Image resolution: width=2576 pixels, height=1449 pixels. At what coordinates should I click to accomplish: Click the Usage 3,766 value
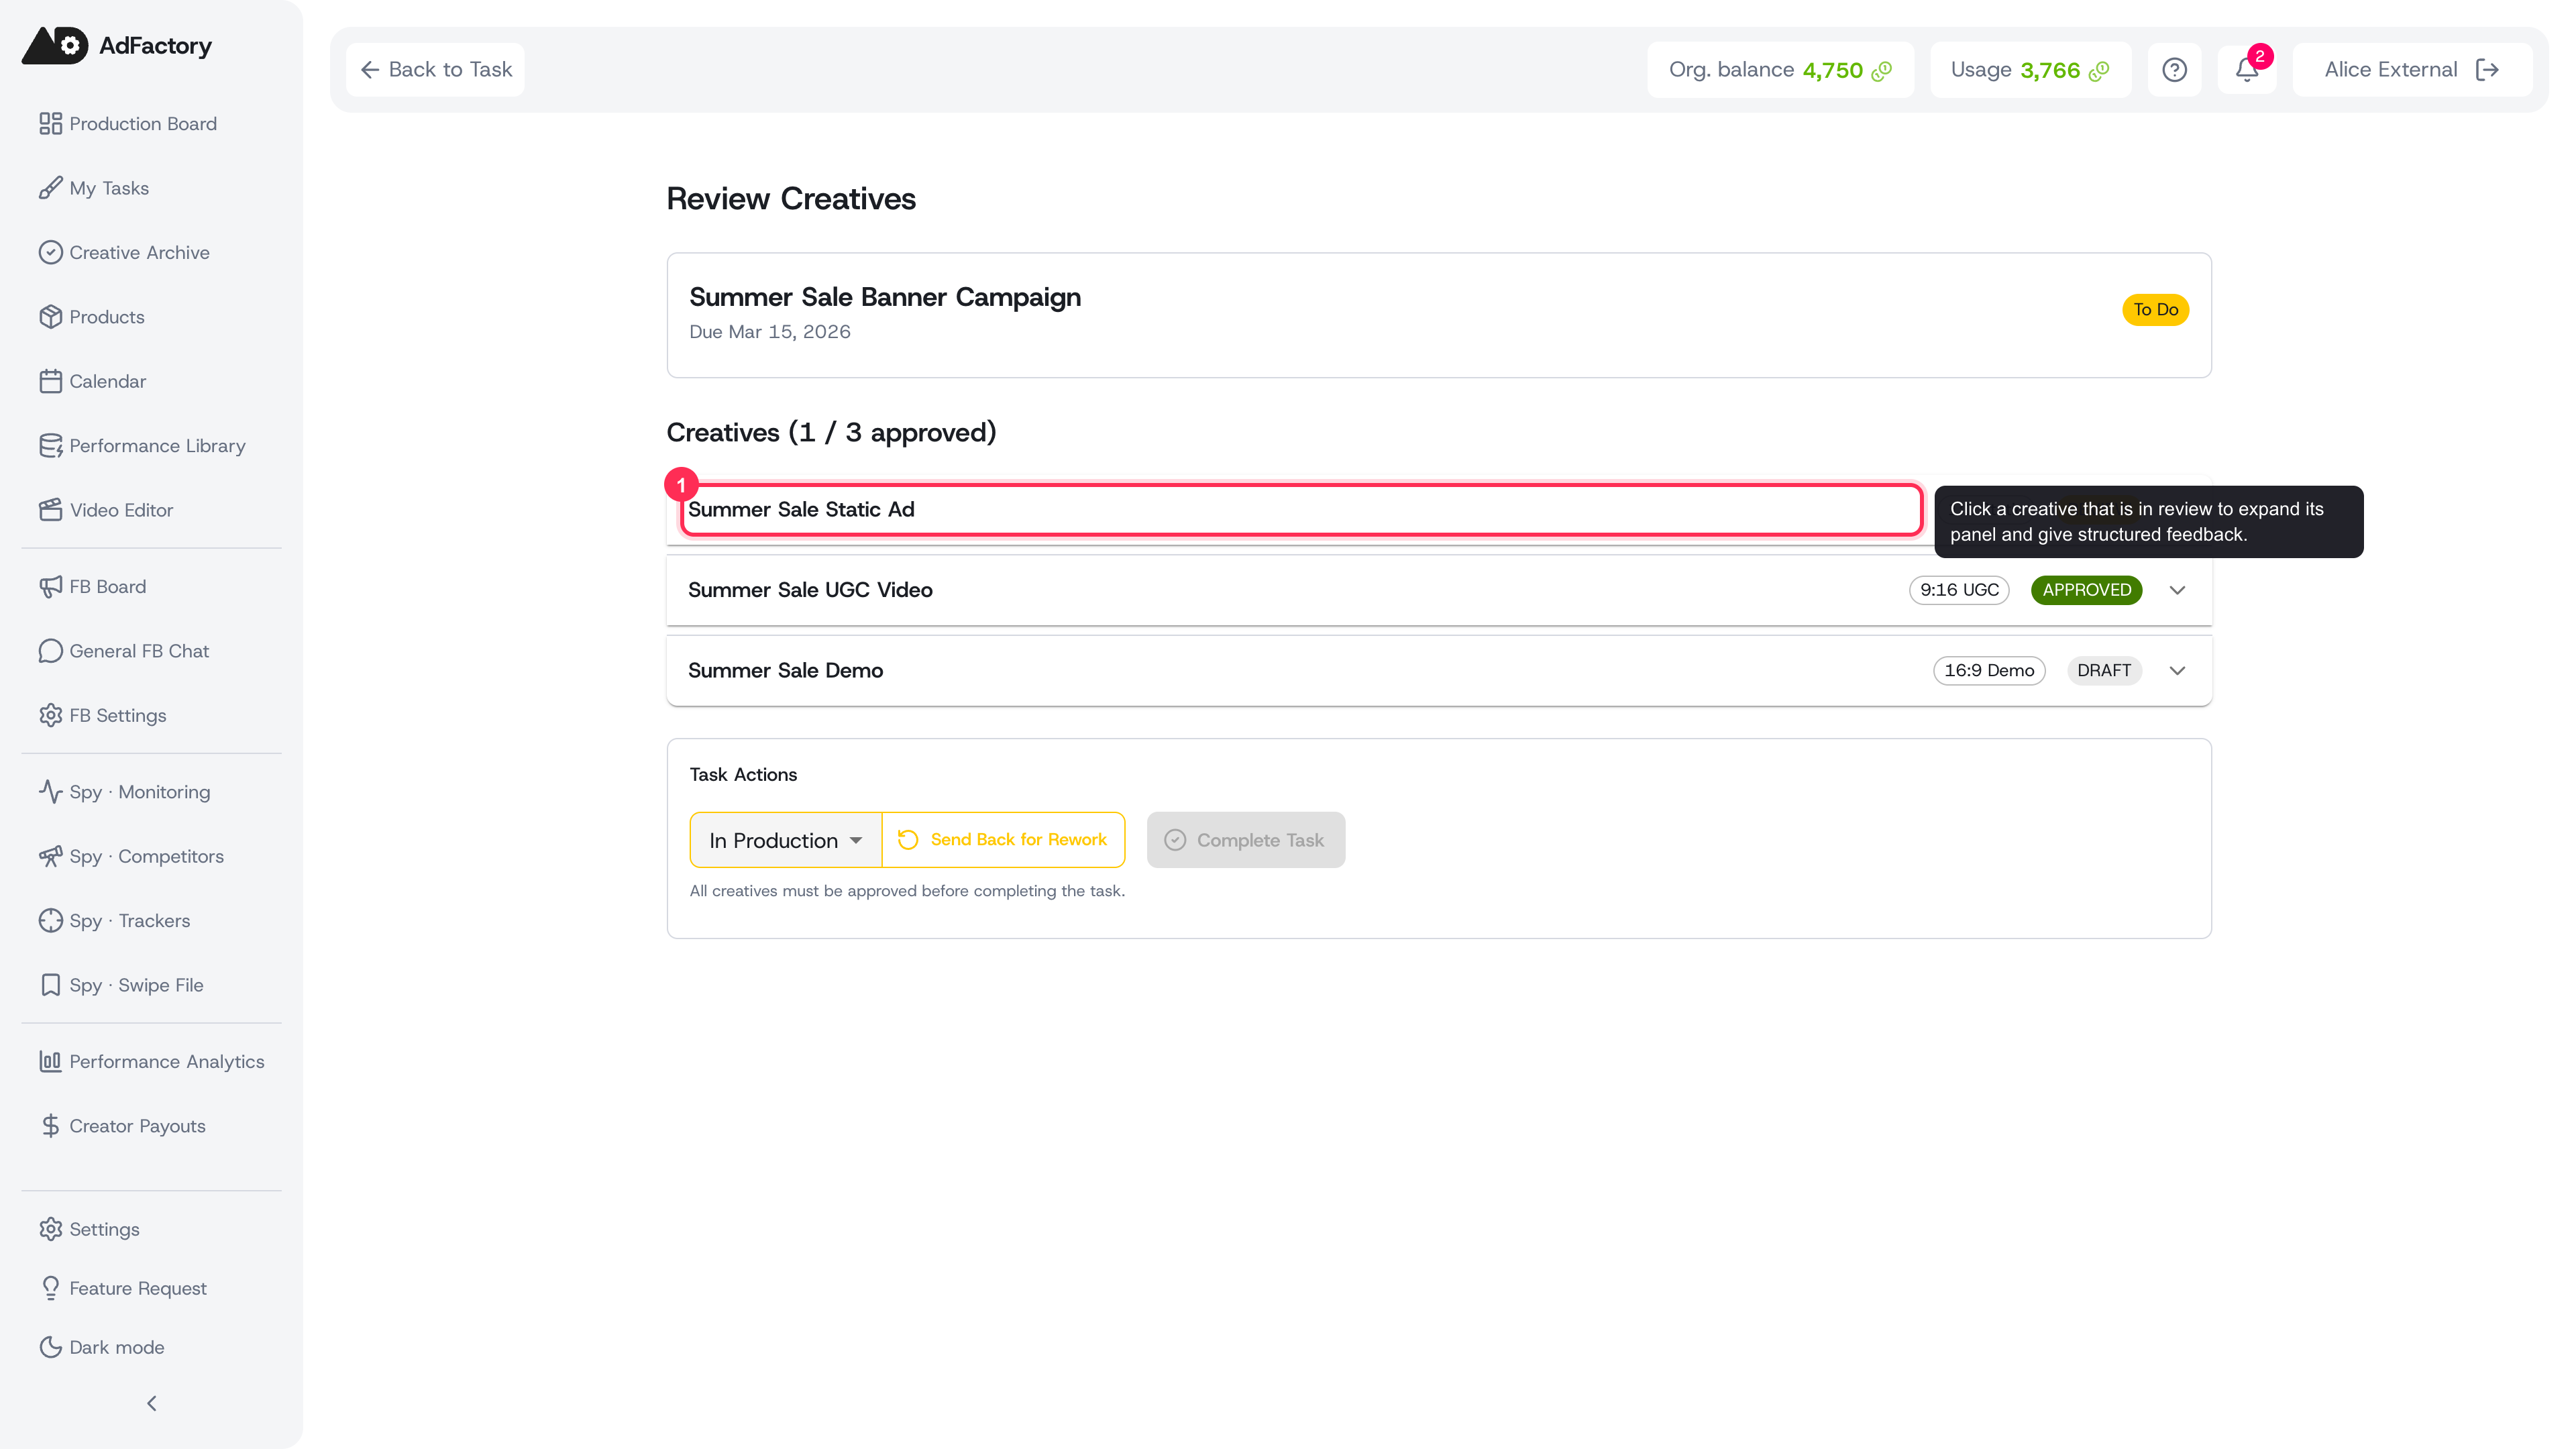pos(2050,70)
